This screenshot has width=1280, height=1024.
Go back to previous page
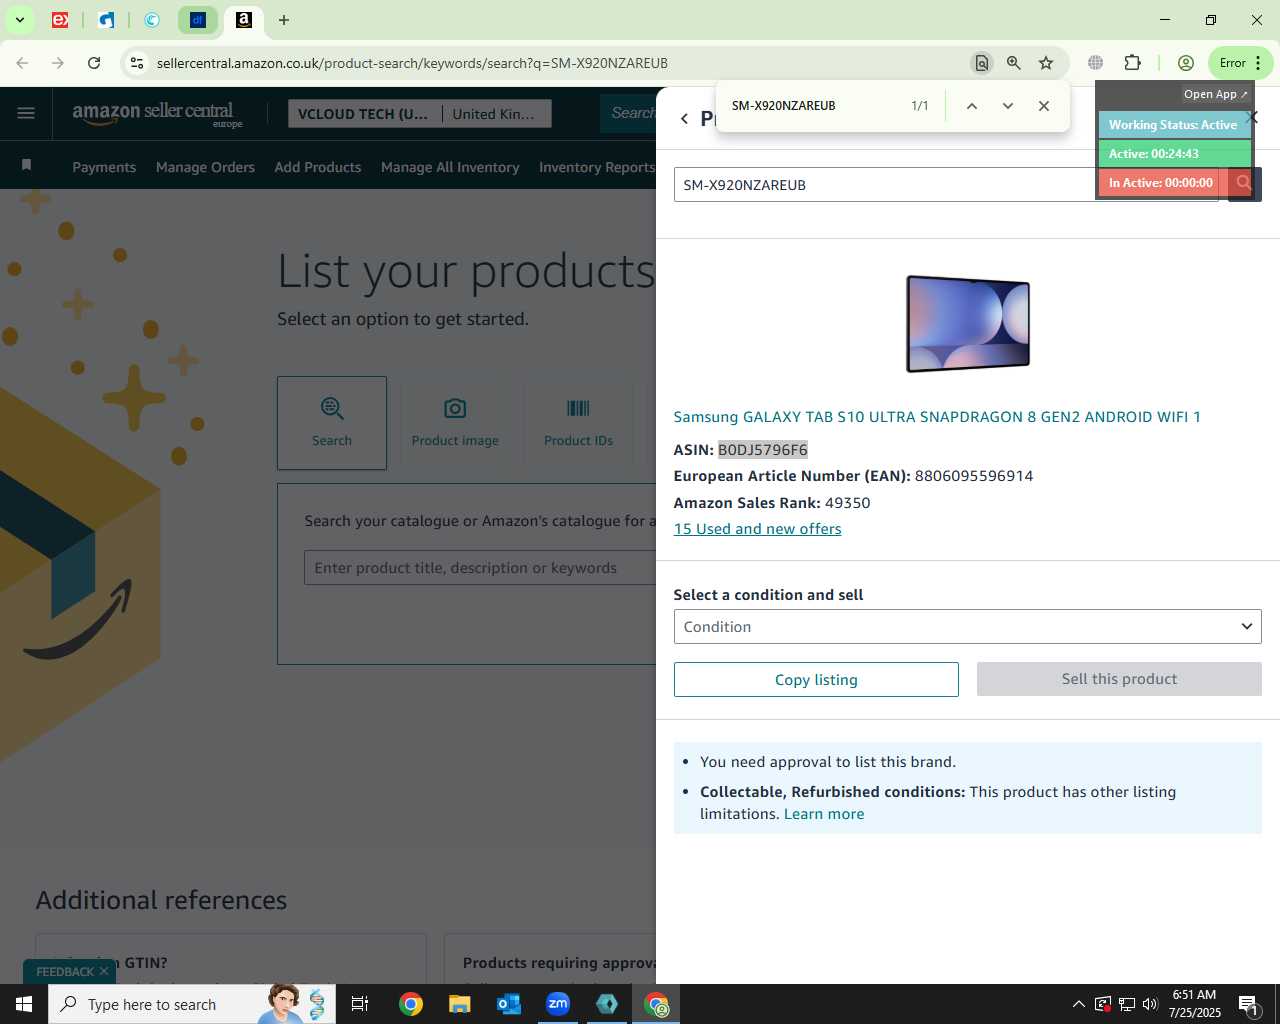[x=22, y=62]
